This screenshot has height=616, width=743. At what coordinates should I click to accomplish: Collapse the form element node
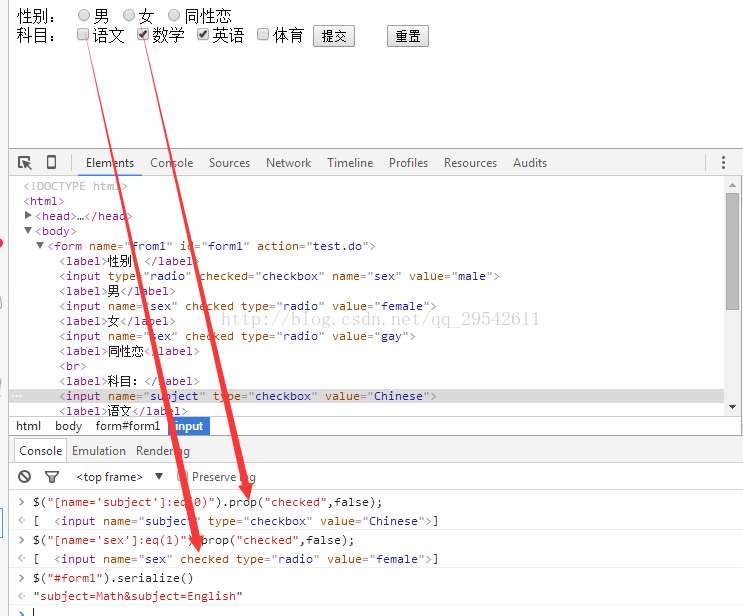pos(40,245)
